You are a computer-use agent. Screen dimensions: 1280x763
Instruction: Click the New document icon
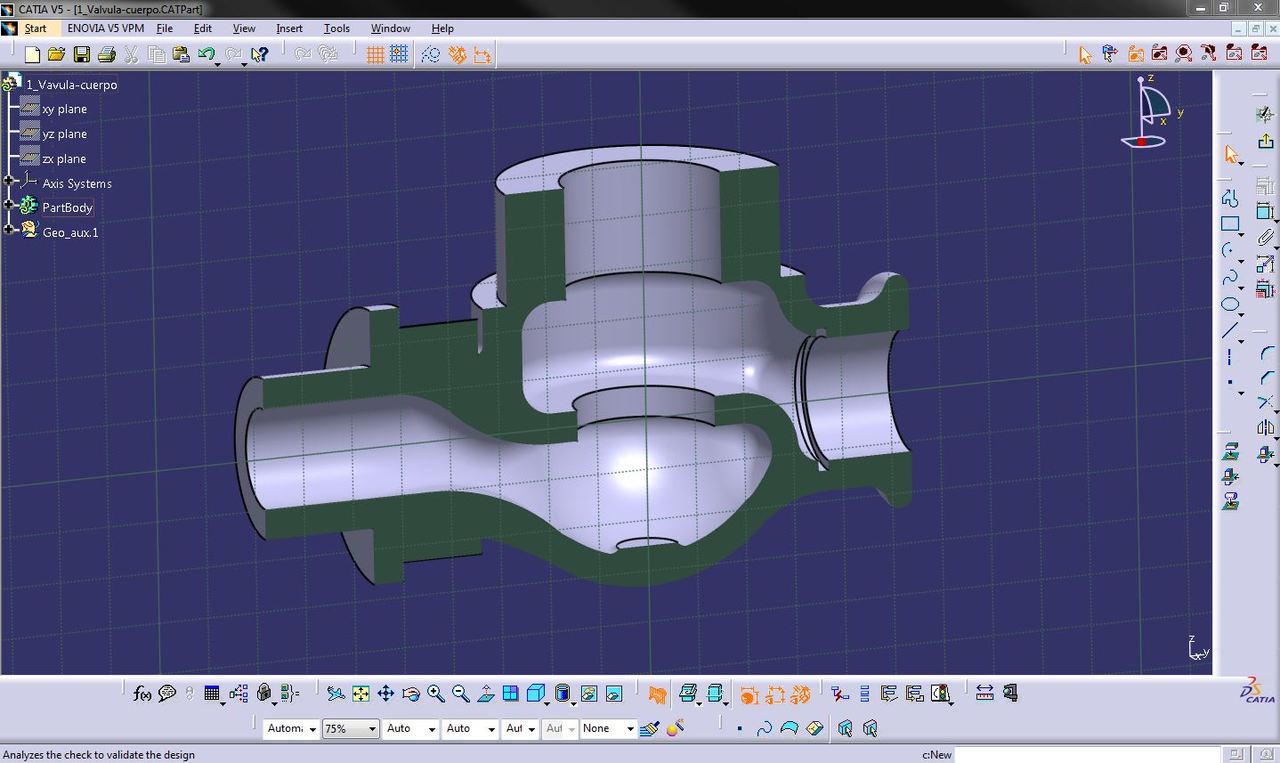coord(33,54)
